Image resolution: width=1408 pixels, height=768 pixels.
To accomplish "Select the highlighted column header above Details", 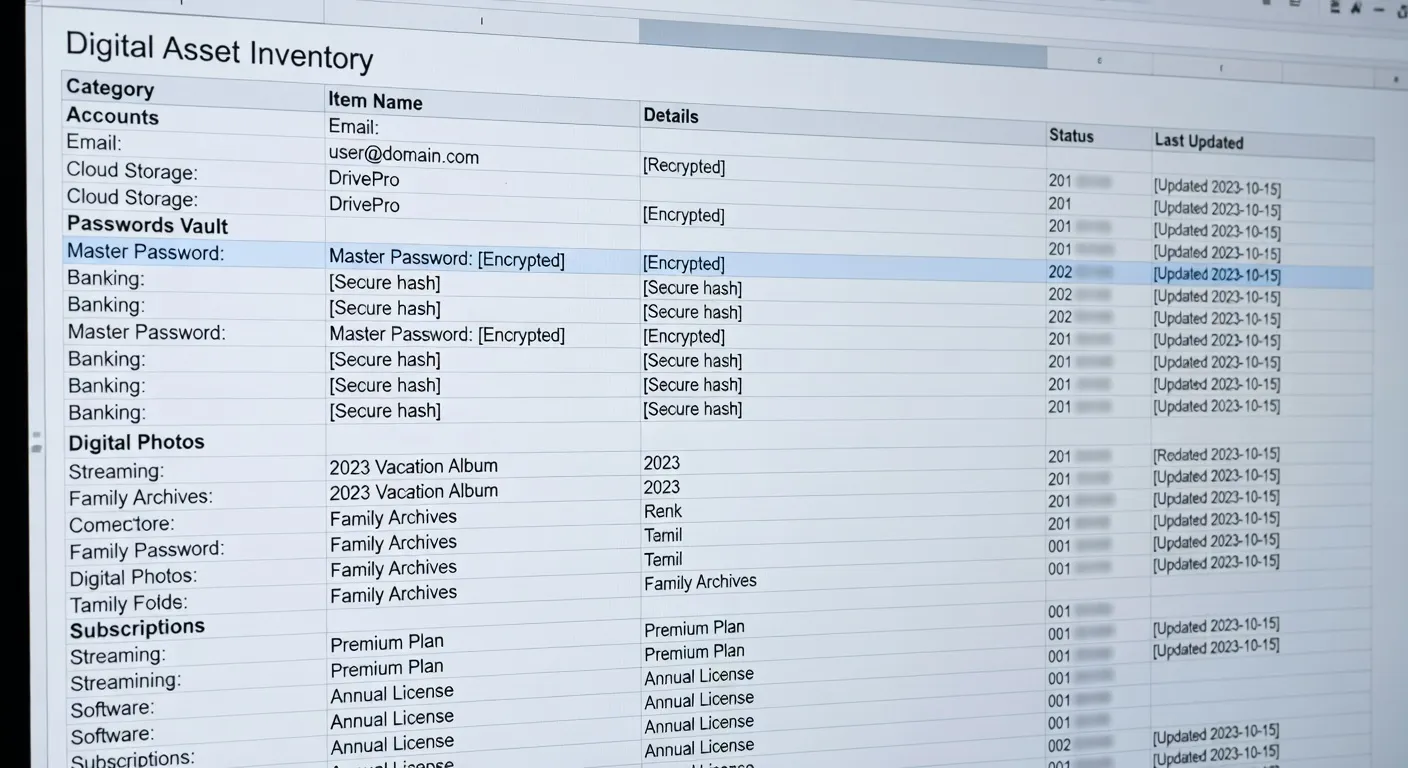I will click(x=842, y=42).
